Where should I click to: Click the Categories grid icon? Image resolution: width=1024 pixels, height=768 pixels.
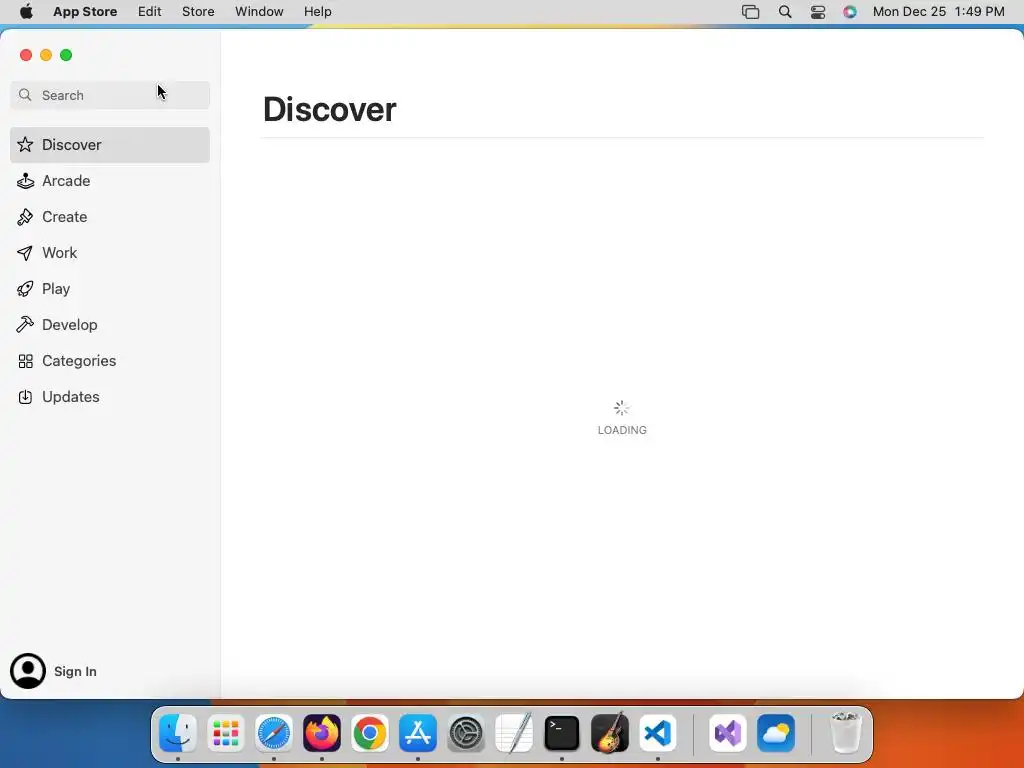(x=25, y=361)
